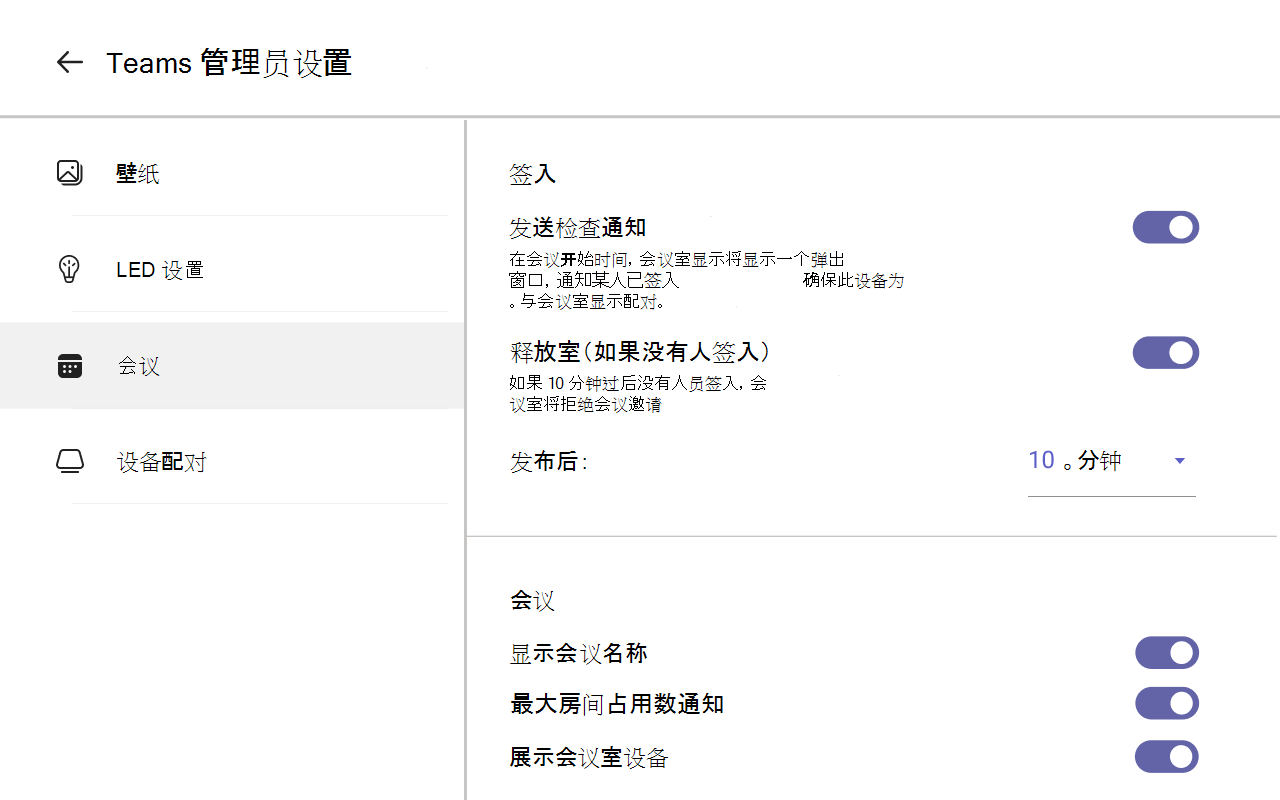The width and height of the screenshot is (1280, 800).
Task: Click the 签入 section heading
Action: [532, 174]
